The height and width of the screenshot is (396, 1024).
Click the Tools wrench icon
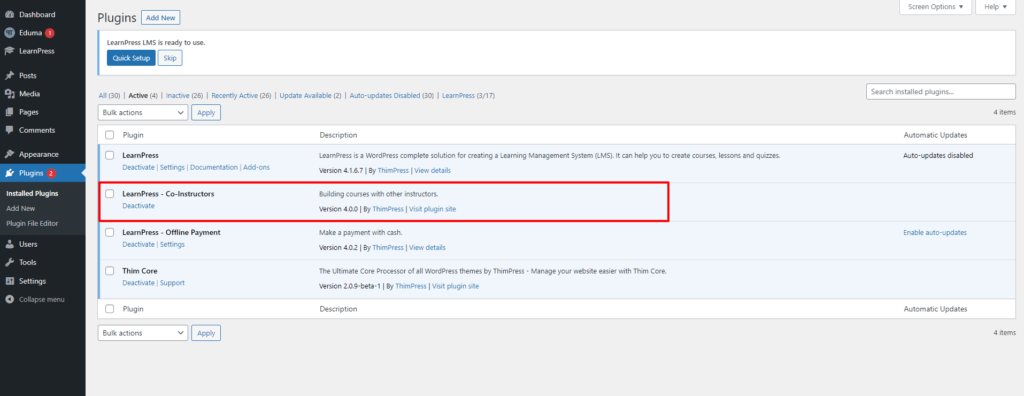pos(9,263)
